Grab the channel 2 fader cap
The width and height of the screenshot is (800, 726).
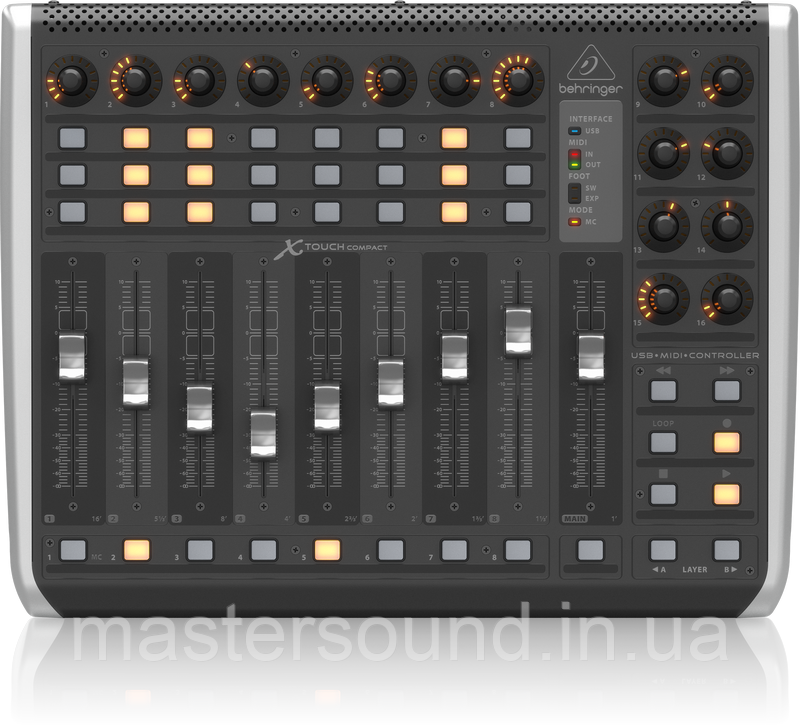coord(136,383)
